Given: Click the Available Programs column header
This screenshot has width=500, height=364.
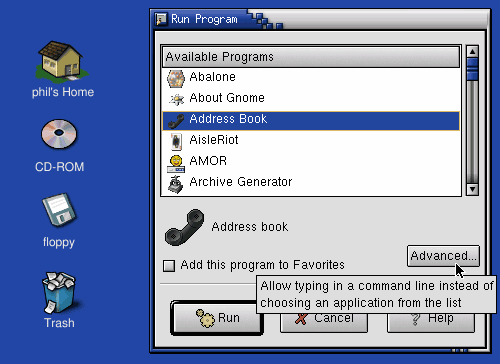Looking at the screenshot, I should (x=311, y=57).
